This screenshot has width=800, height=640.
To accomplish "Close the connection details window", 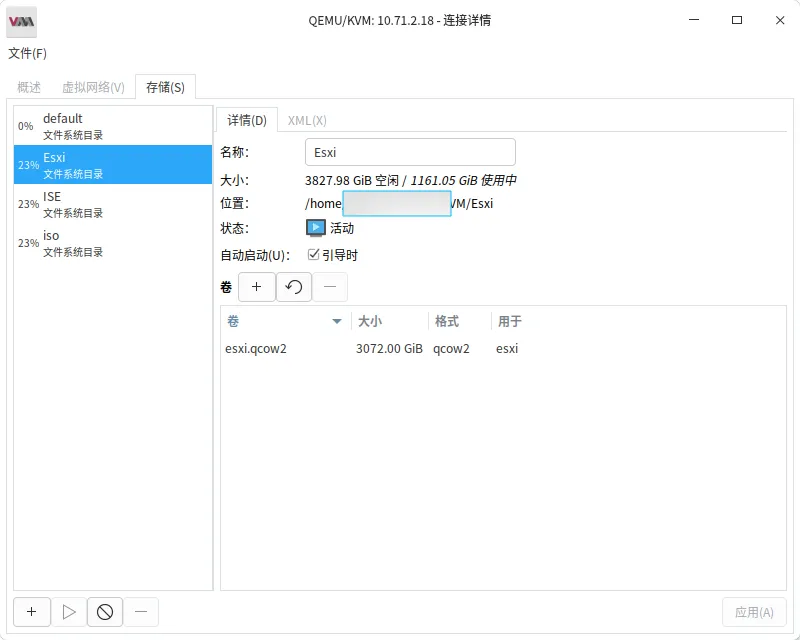I will (780, 20).
